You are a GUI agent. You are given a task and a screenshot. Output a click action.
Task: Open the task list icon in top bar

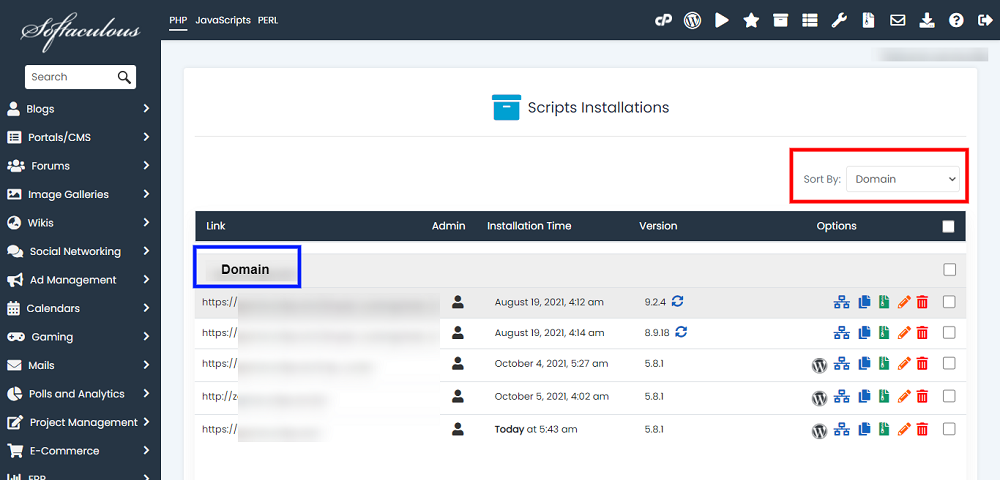(x=809, y=20)
